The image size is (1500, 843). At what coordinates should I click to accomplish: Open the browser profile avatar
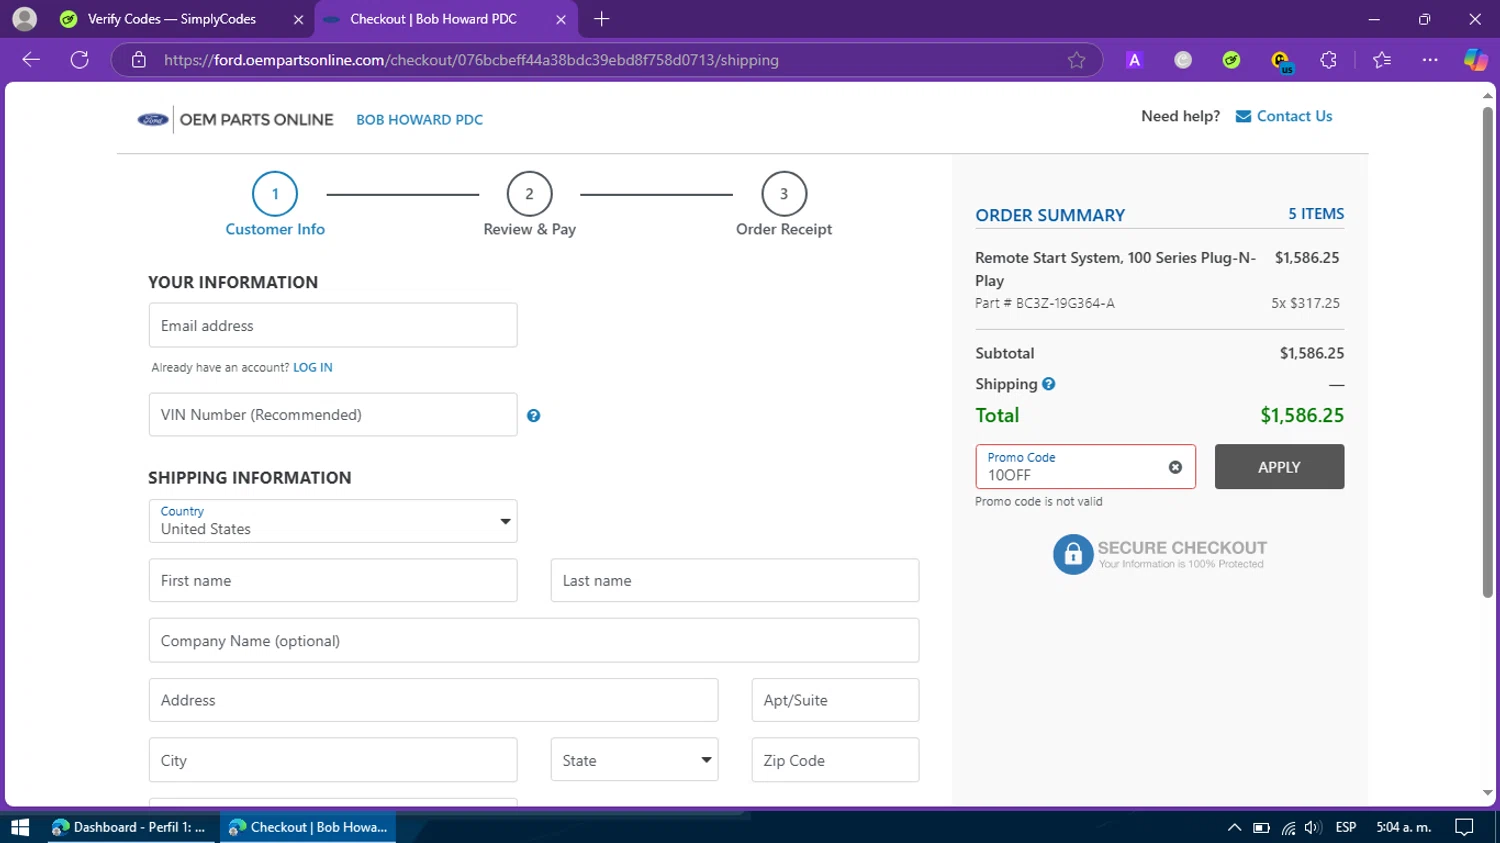point(24,19)
